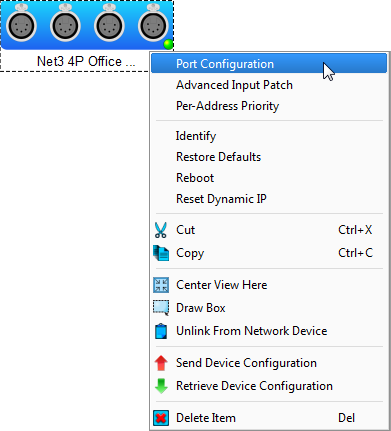This screenshot has width=391, height=431.
Task: Click the Unlink clipboard icon
Action: point(161,331)
